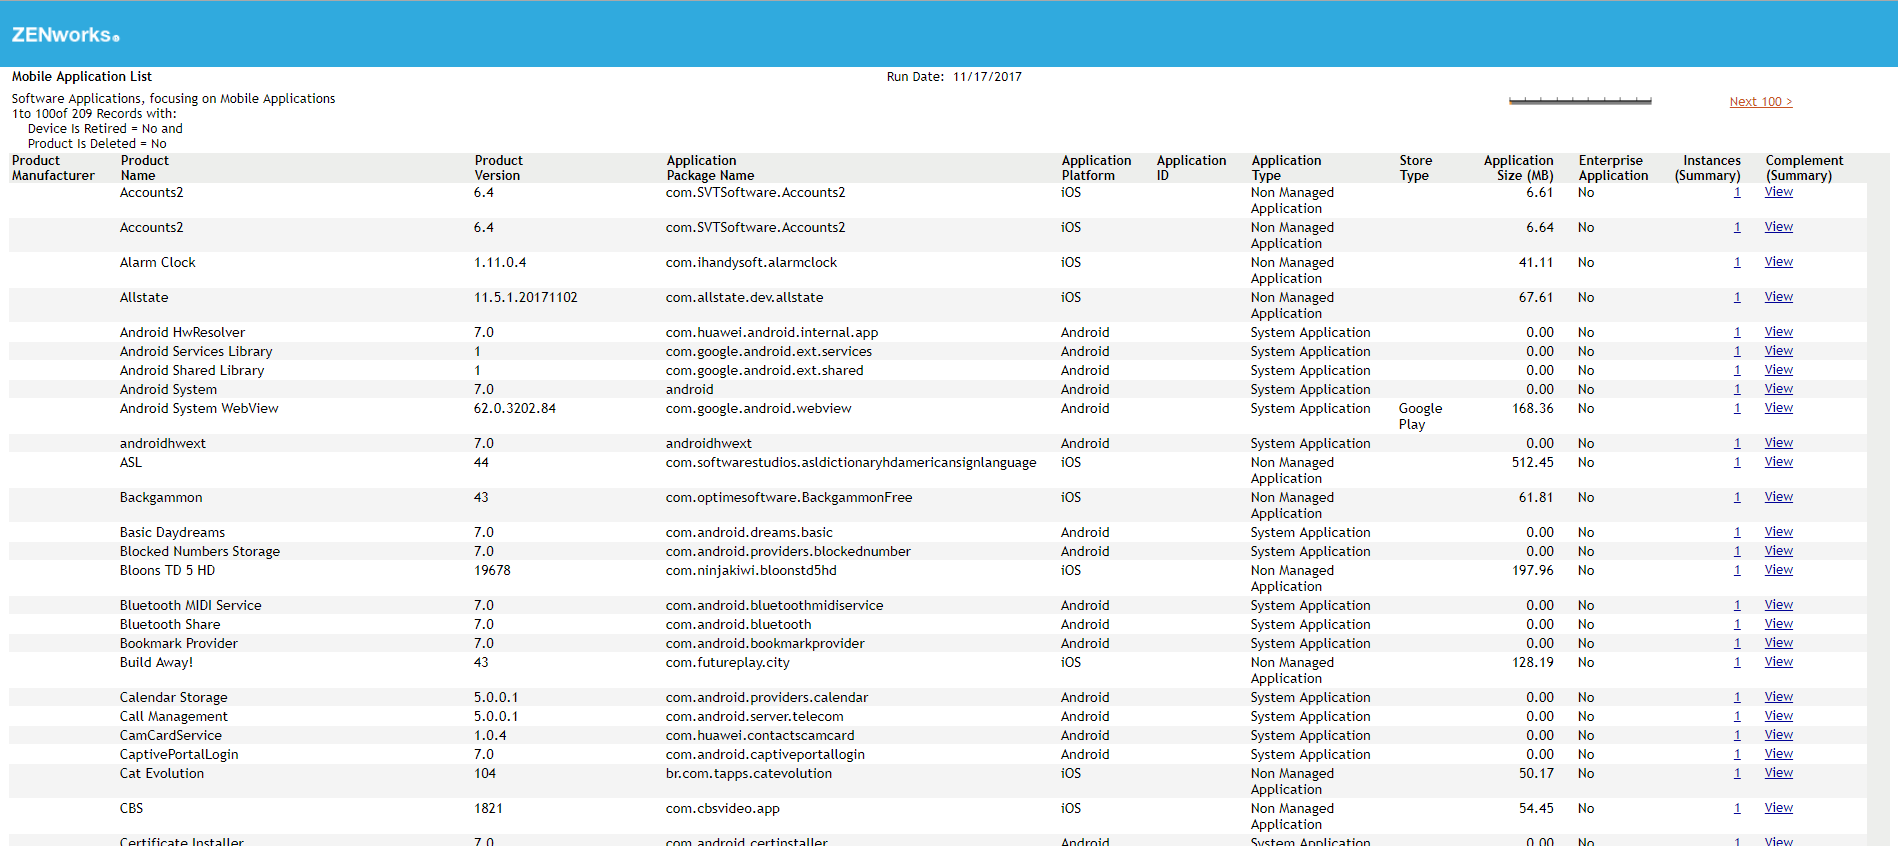Viewport: 1898px width, 846px height.
Task: Click the Product Version column header
Action: (498, 168)
